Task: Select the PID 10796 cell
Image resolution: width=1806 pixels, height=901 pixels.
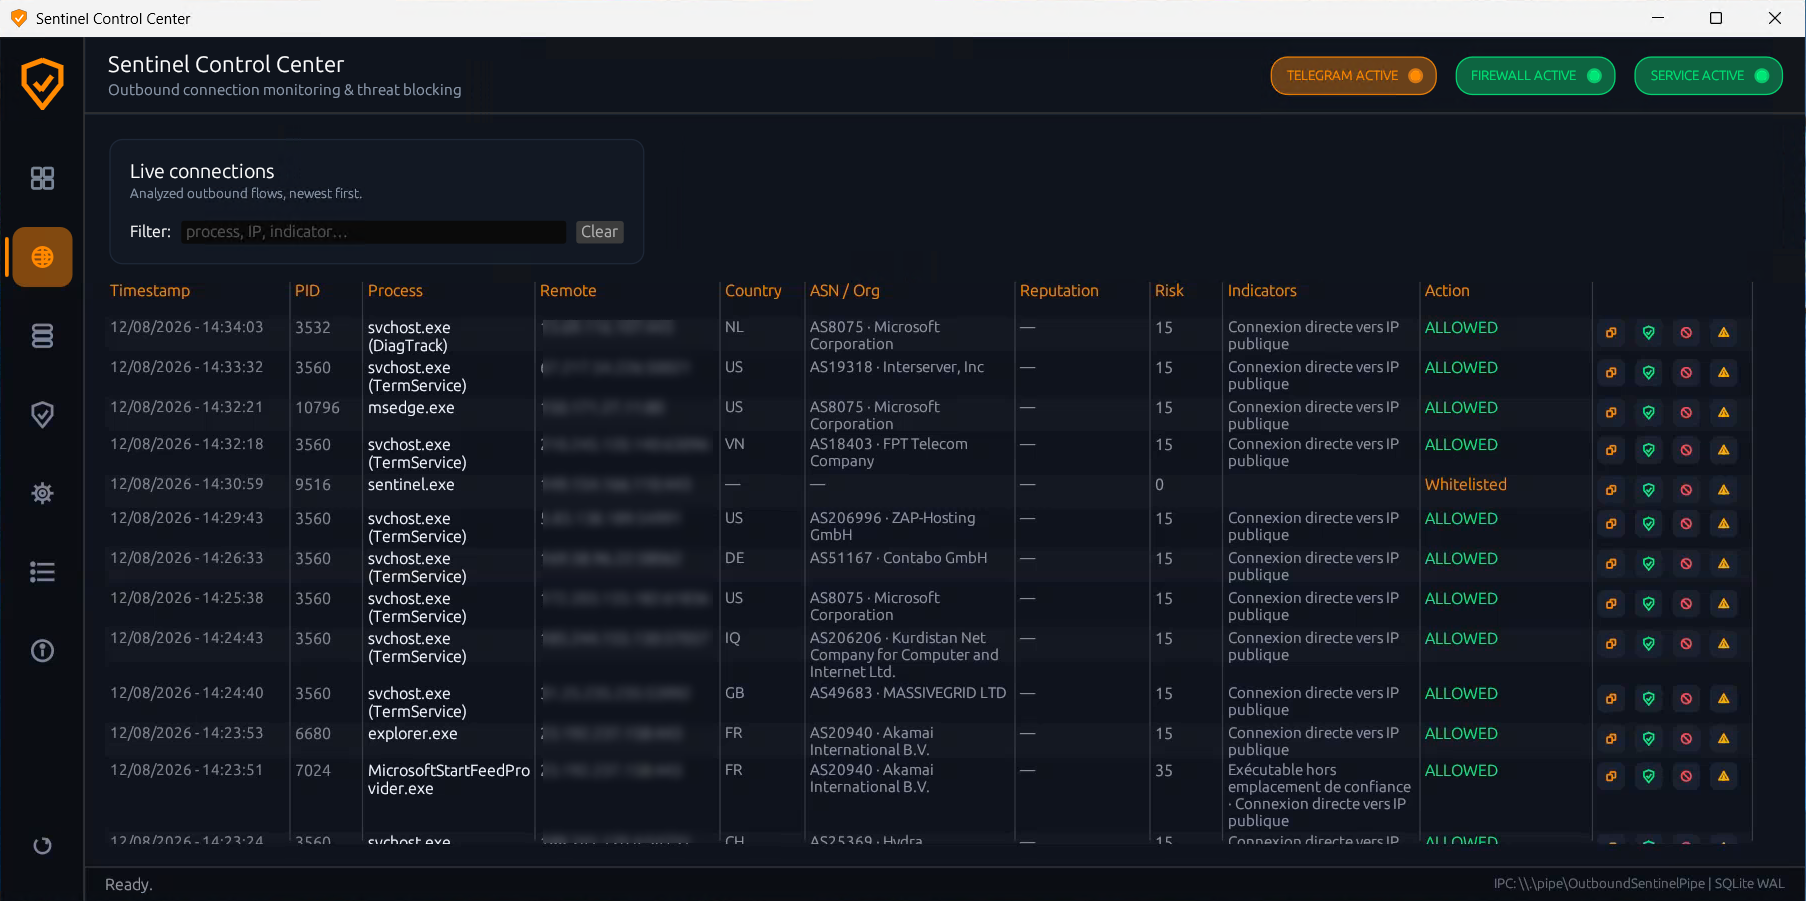Action: click(x=317, y=408)
